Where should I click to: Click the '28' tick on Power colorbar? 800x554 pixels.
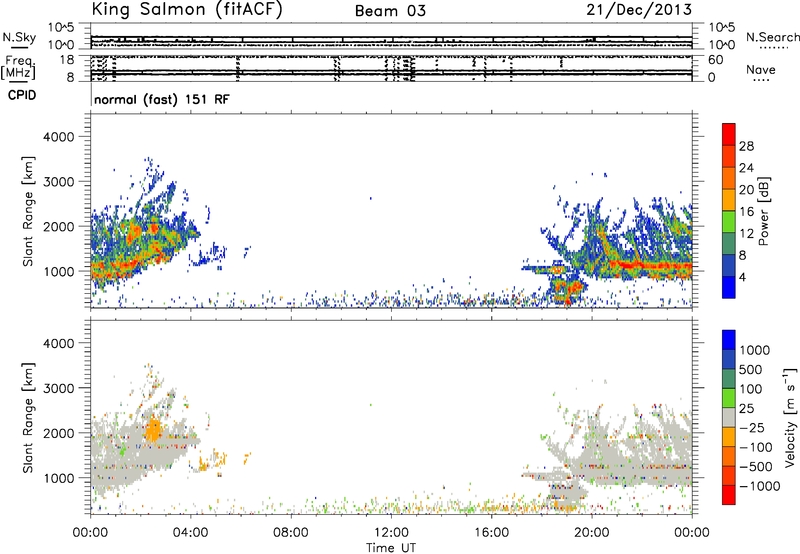click(x=746, y=146)
